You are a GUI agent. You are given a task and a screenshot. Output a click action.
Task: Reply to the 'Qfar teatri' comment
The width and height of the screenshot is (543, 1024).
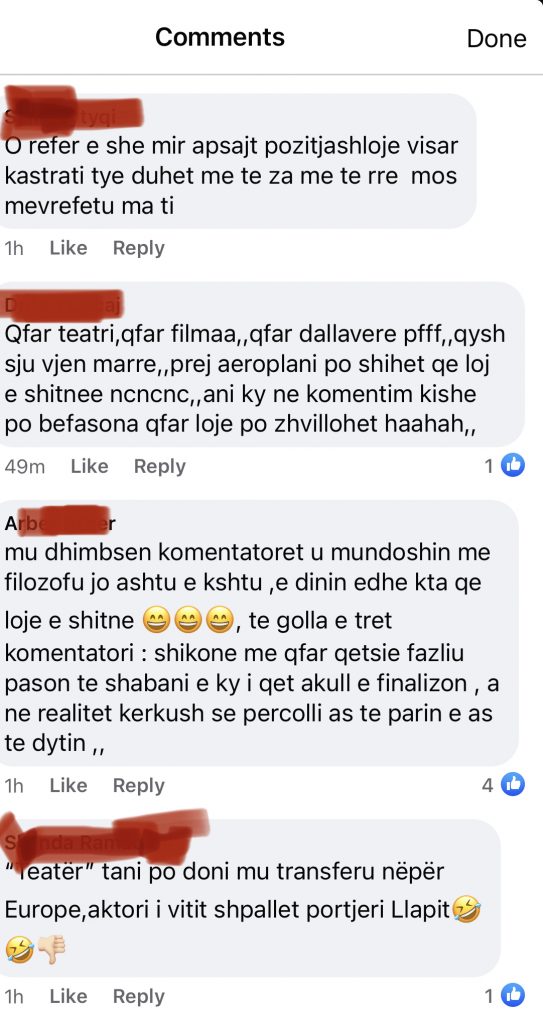tap(159, 466)
